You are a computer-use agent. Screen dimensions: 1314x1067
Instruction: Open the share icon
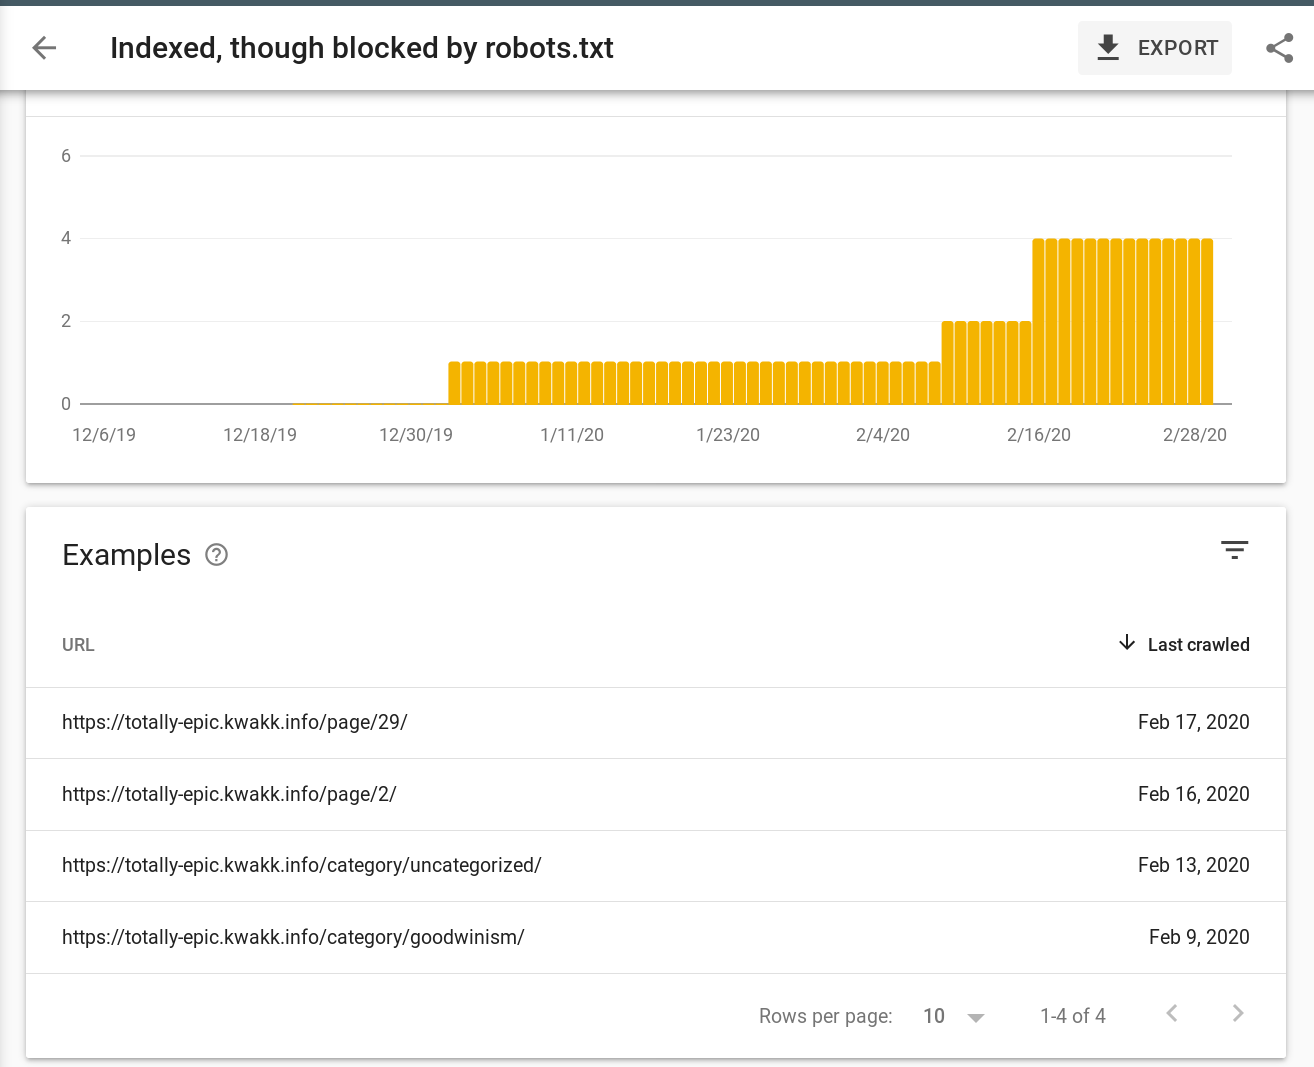[x=1280, y=48]
